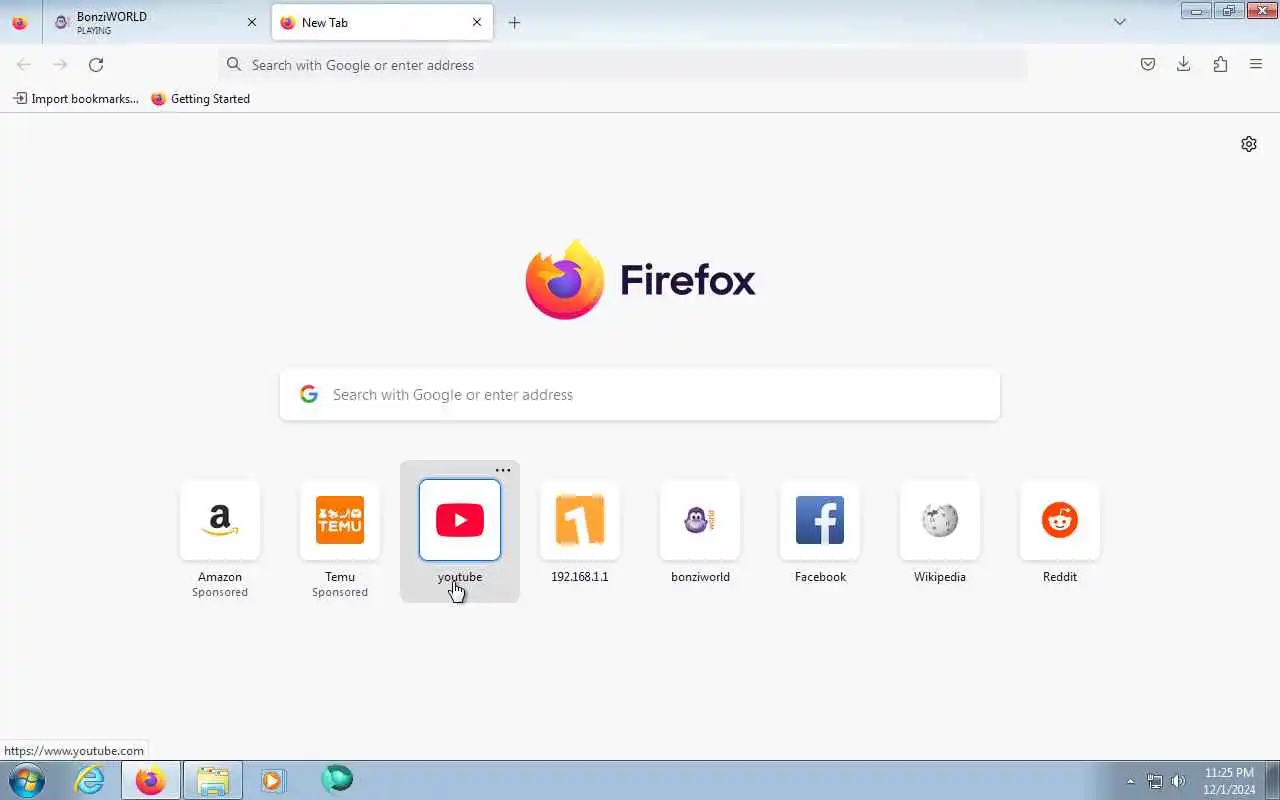Open the Amazon sponsored shortcut tile

click(x=220, y=520)
